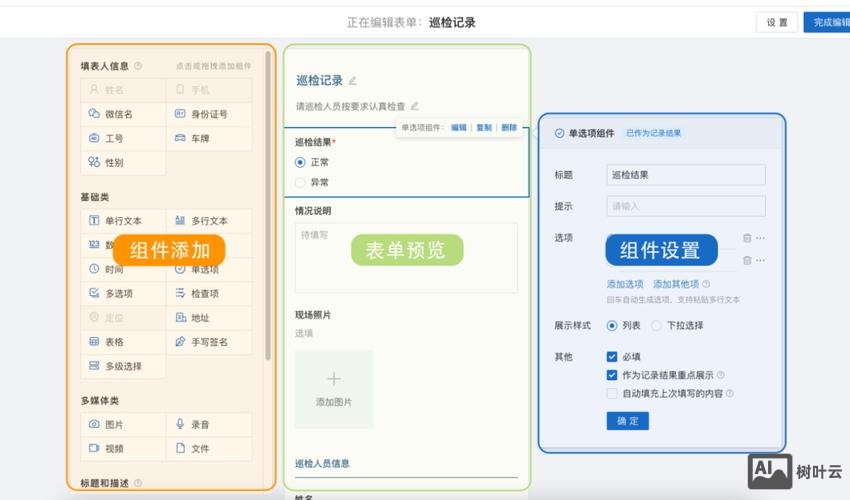Image resolution: width=850 pixels, height=500 pixels.
Task: Delete the second option trash icon
Action: click(x=747, y=260)
